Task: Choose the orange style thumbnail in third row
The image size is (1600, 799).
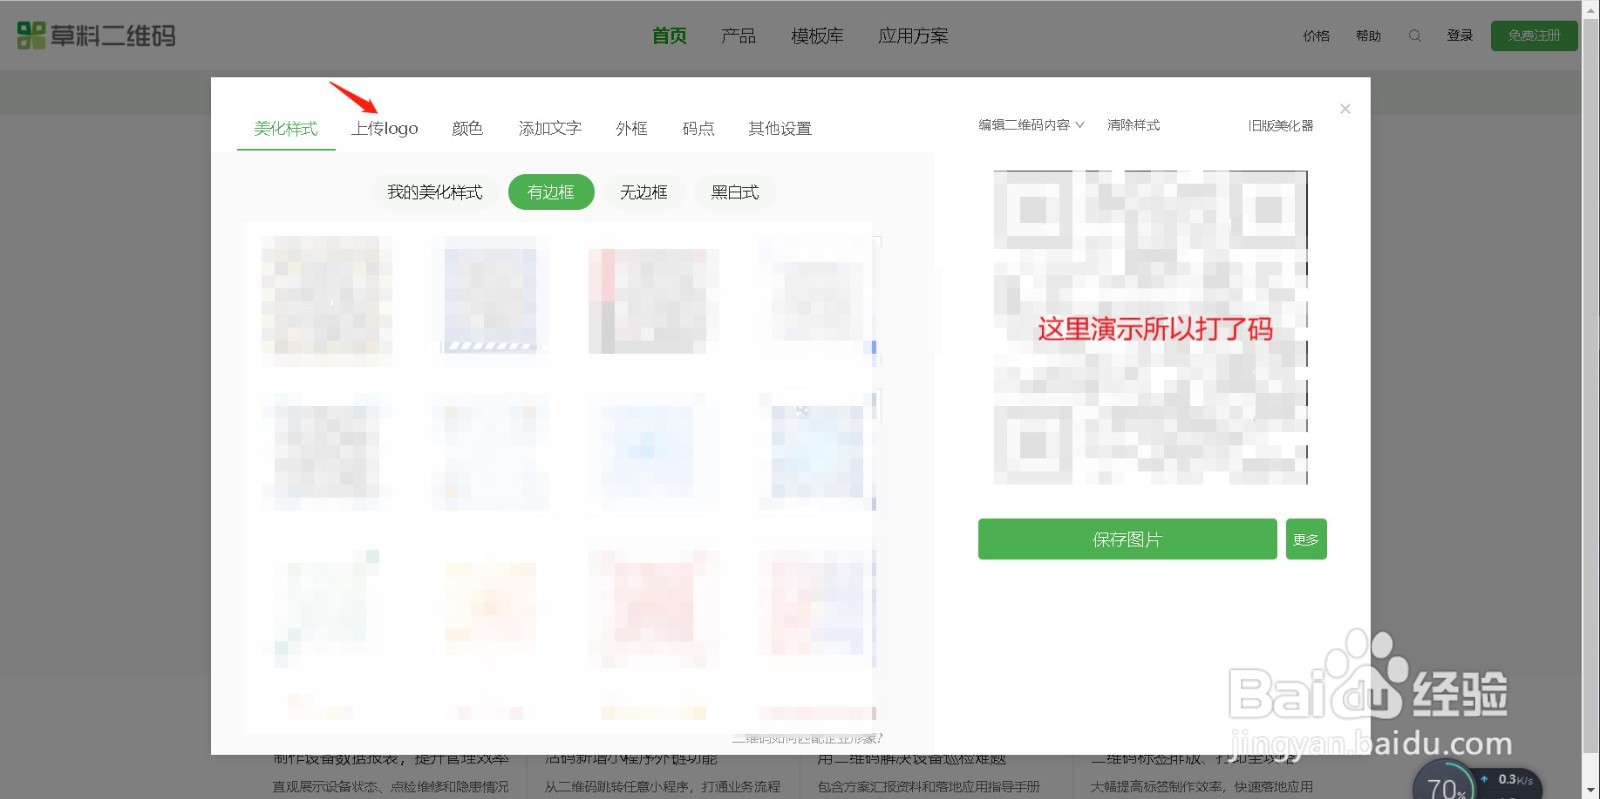Action: tap(490, 608)
